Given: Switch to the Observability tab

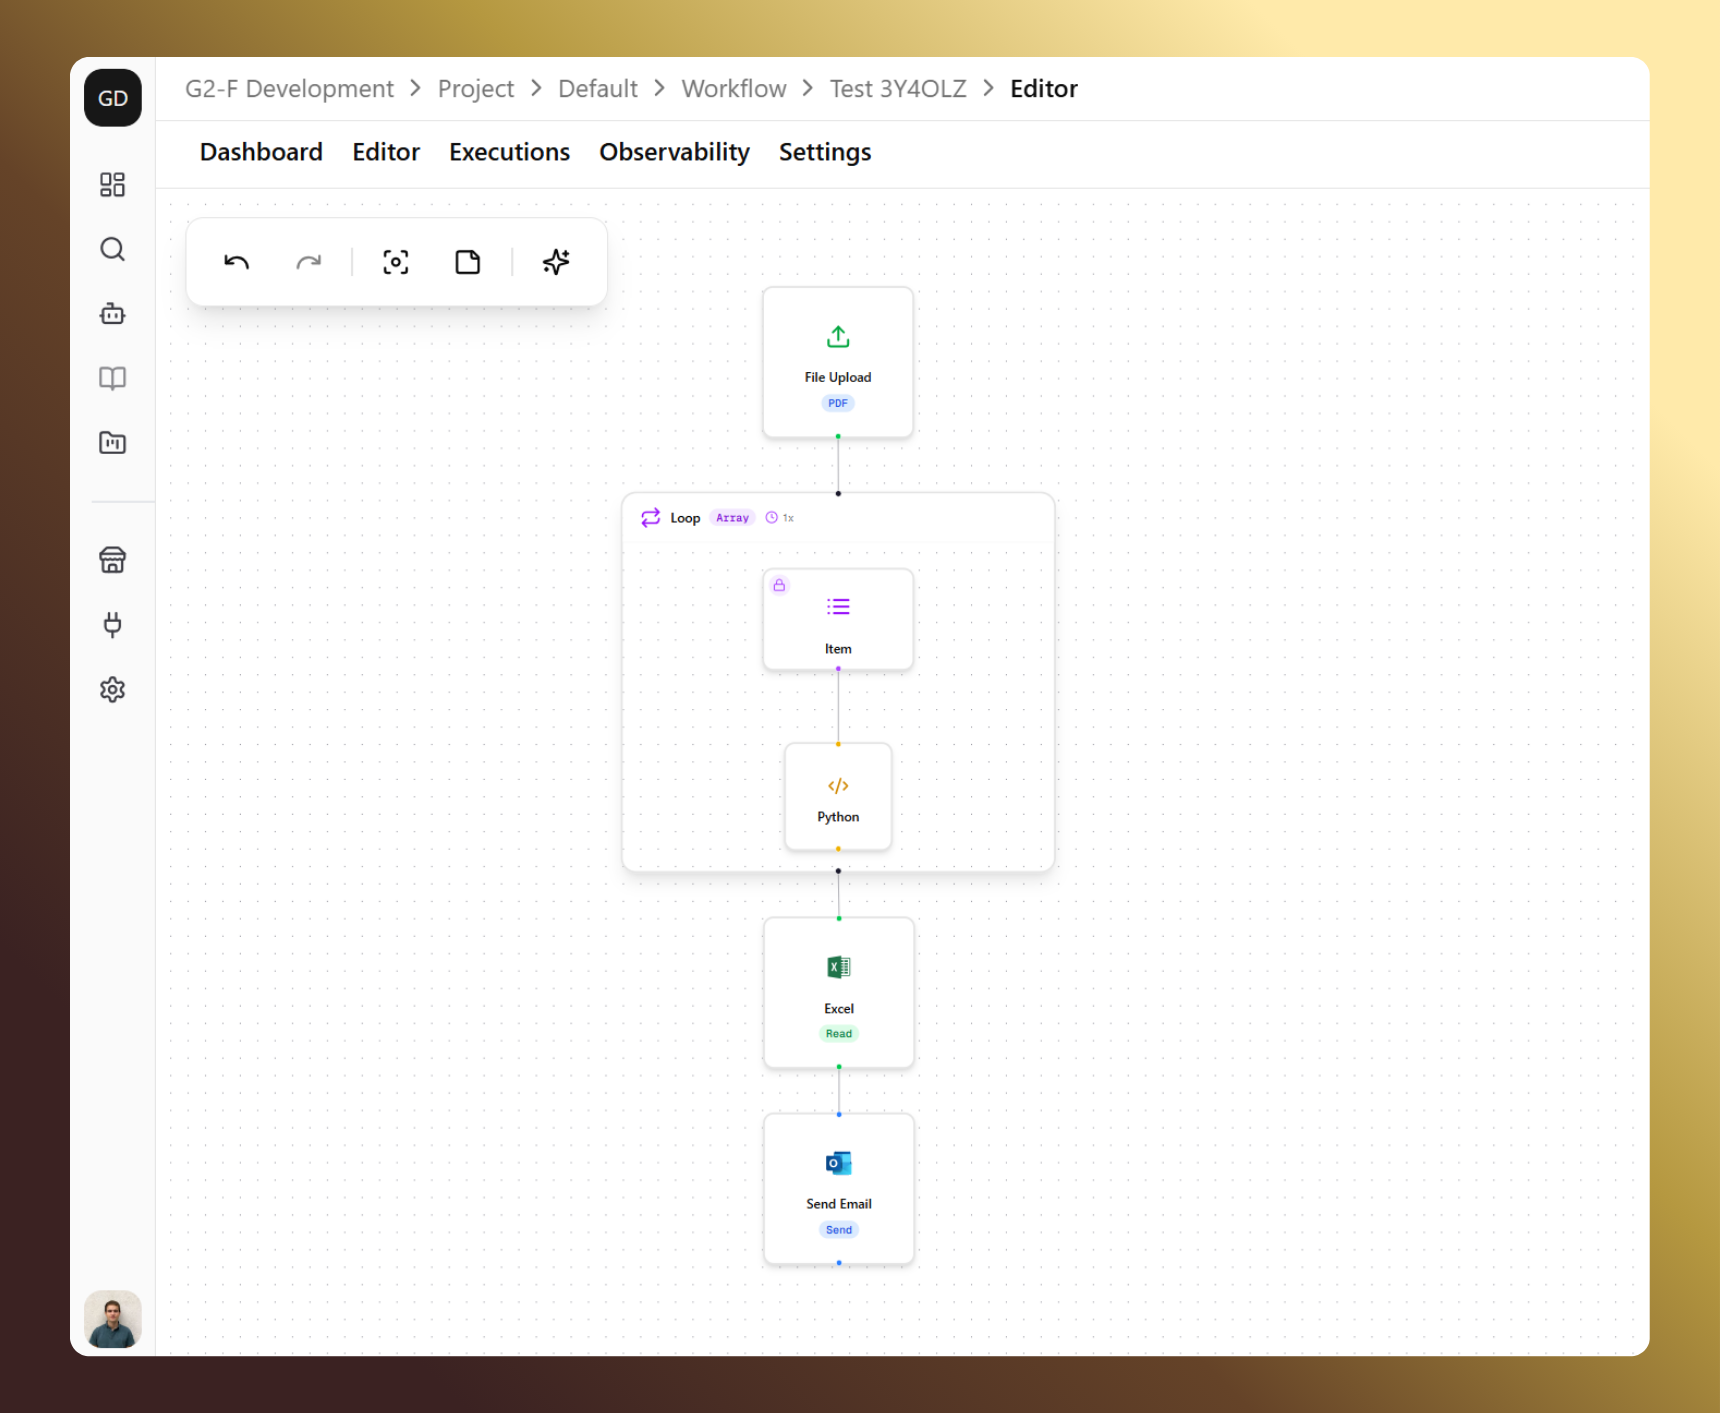Looking at the screenshot, I should (674, 152).
